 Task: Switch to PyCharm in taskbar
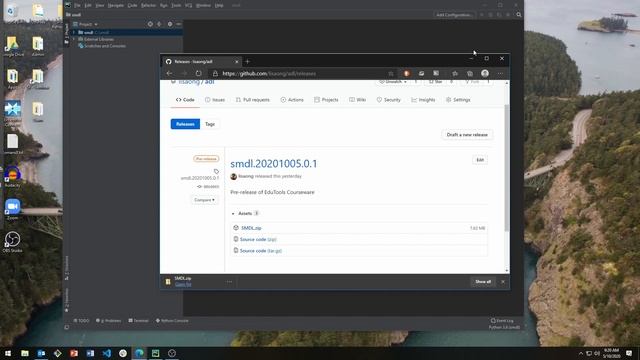pos(156,353)
